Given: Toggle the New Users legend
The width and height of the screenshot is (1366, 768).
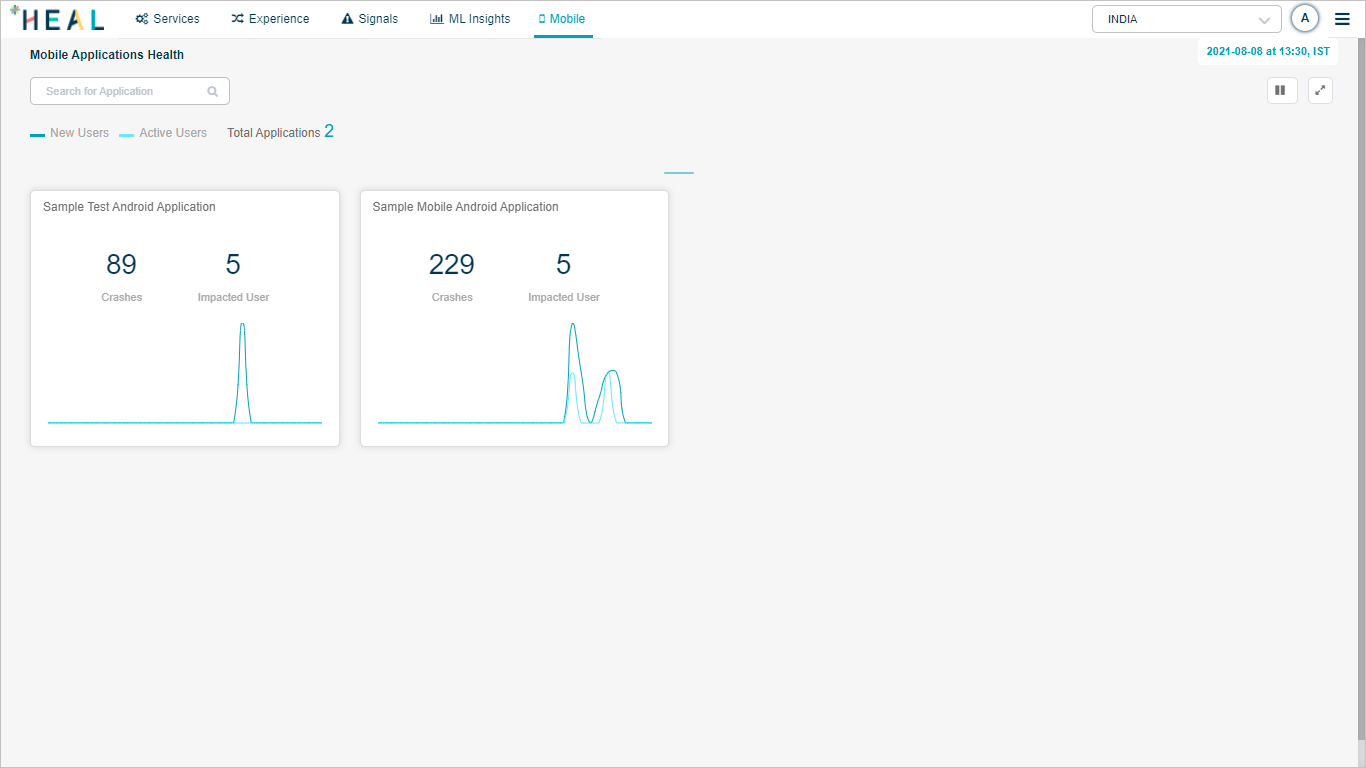Looking at the screenshot, I should pos(69,133).
